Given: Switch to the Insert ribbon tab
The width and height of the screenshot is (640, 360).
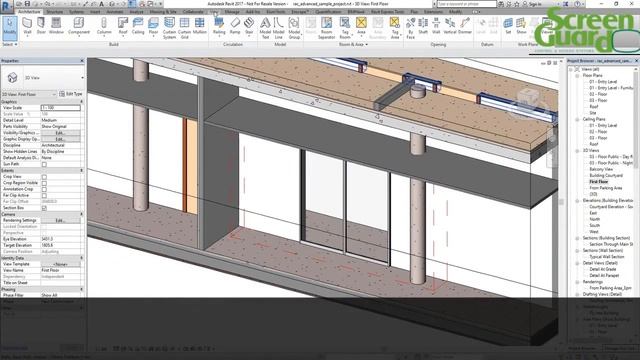Looking at the screenshot, I should click(95, 12).
